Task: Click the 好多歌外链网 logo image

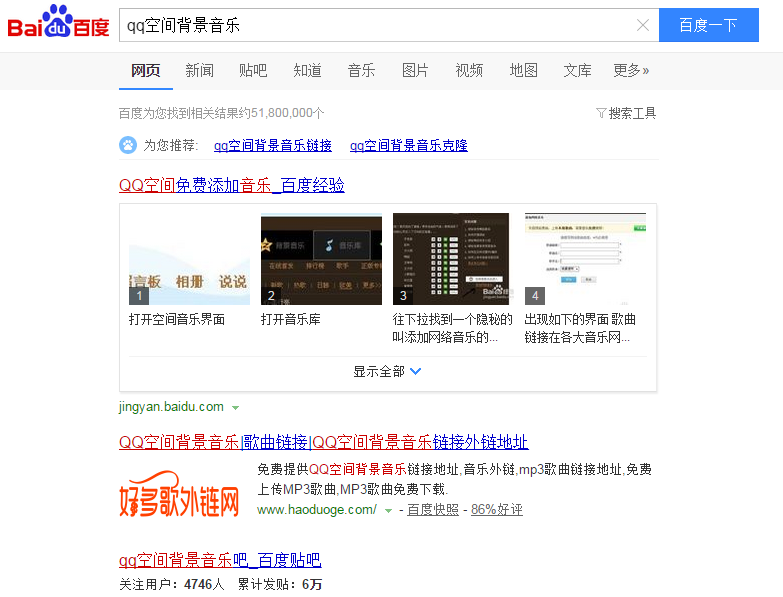Action: click(x=179, y=494)
